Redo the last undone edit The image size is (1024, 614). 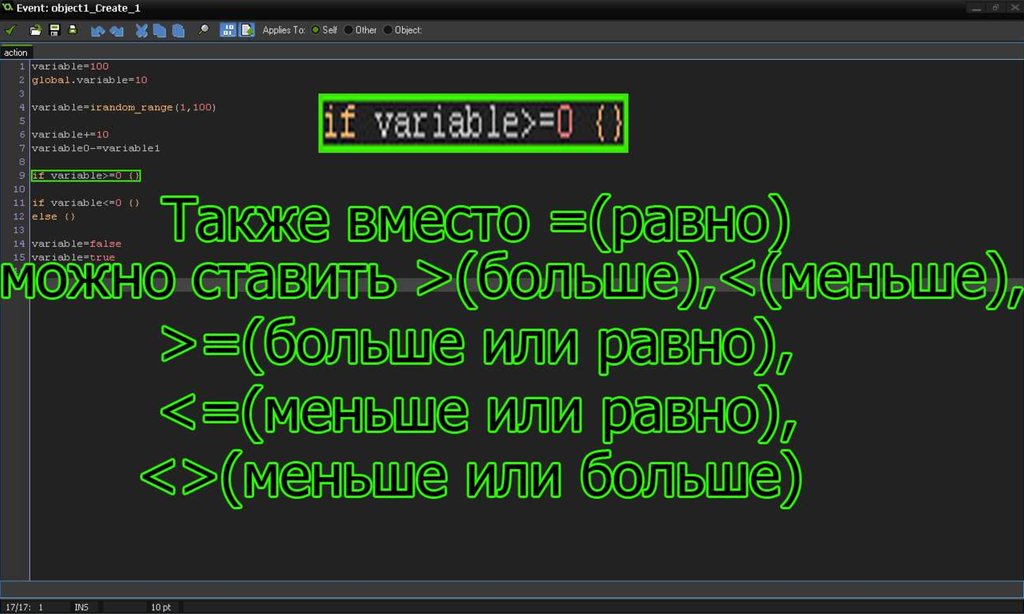[117, 30]
